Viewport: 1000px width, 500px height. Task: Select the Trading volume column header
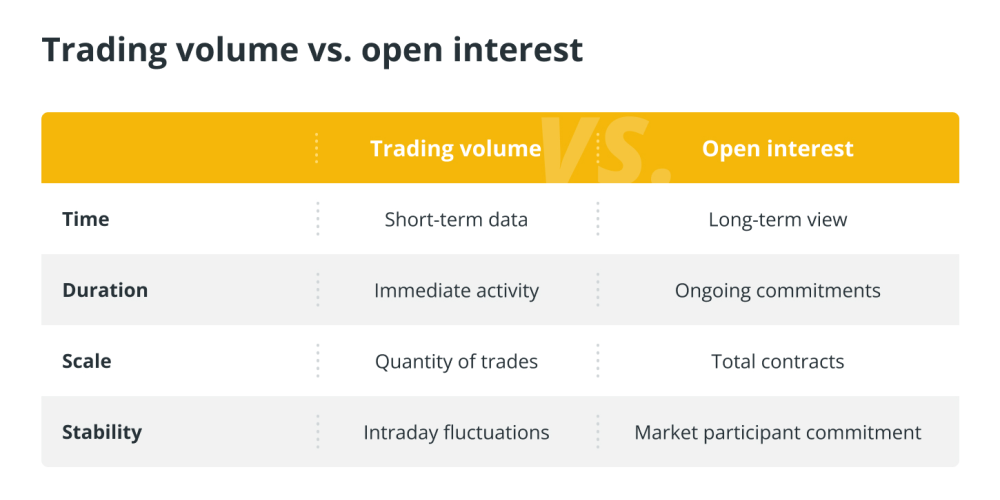[x=455, y=149]
